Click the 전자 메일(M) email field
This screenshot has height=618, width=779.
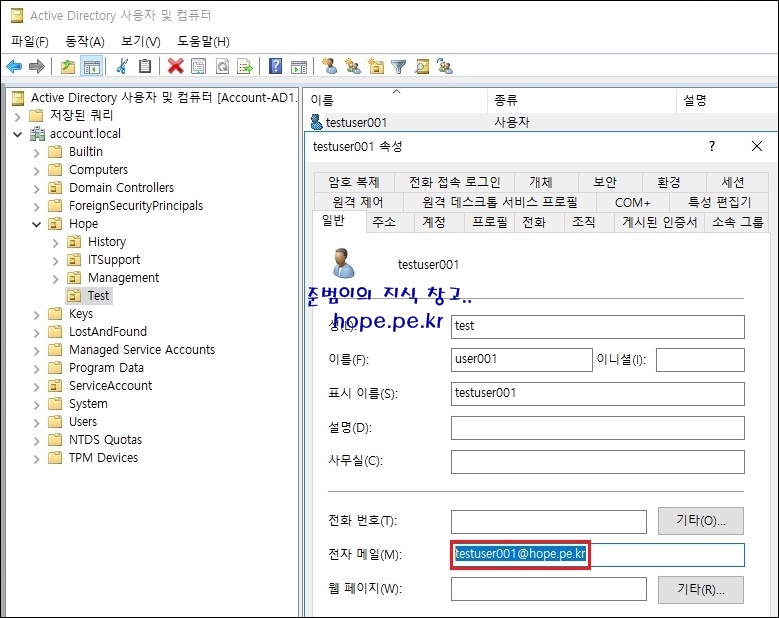pos(598,554)
